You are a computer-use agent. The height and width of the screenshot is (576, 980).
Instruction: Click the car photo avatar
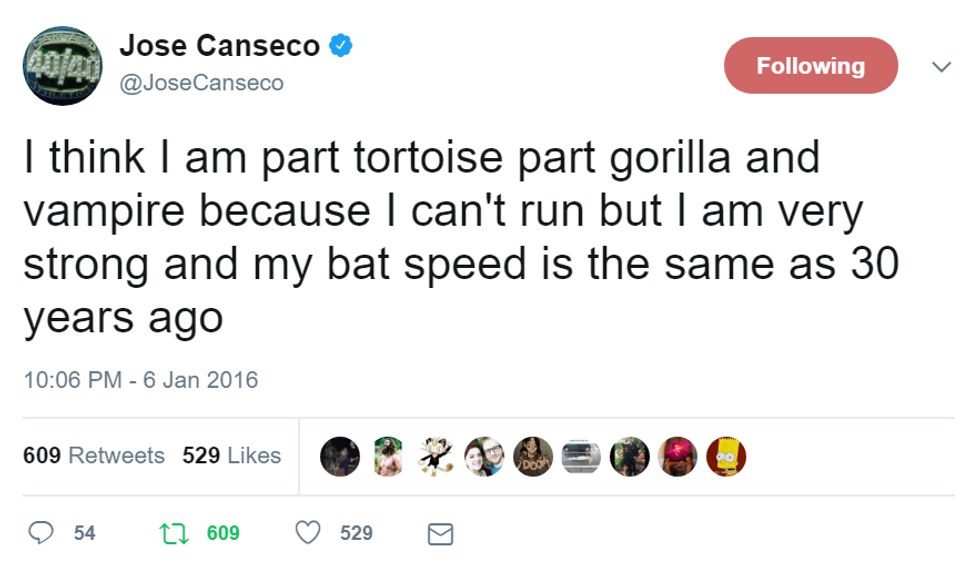(x=581, y=455)
